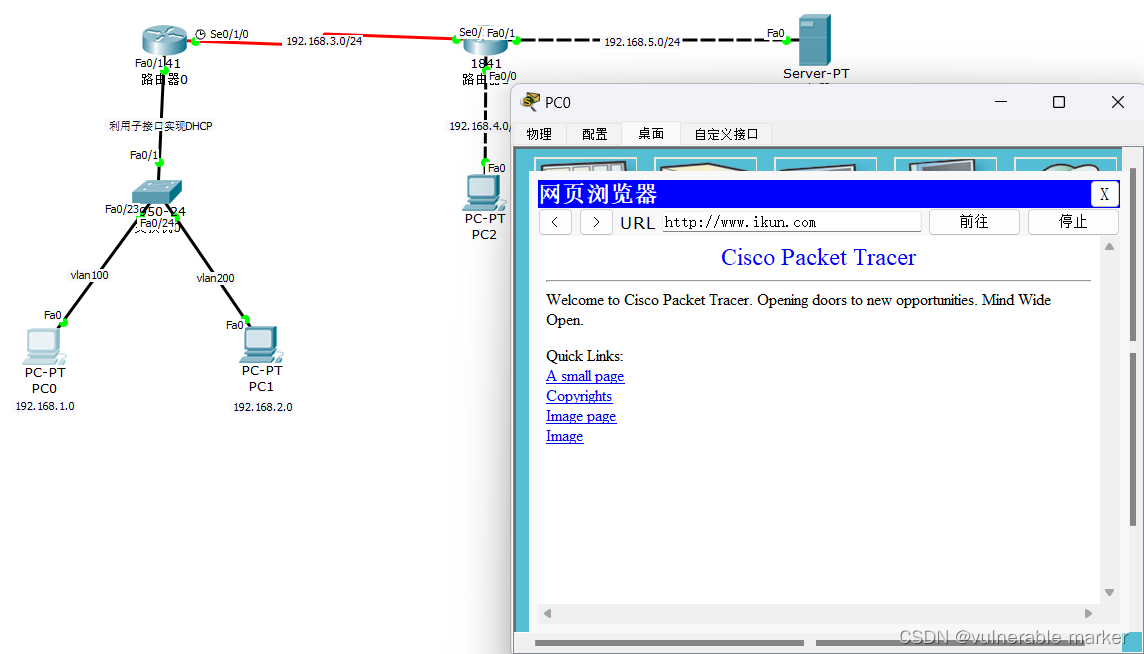This screenshot has width=1144, height=654.
Task: Click the 192.168.3.0/24 link label
Action: [324, 41]
